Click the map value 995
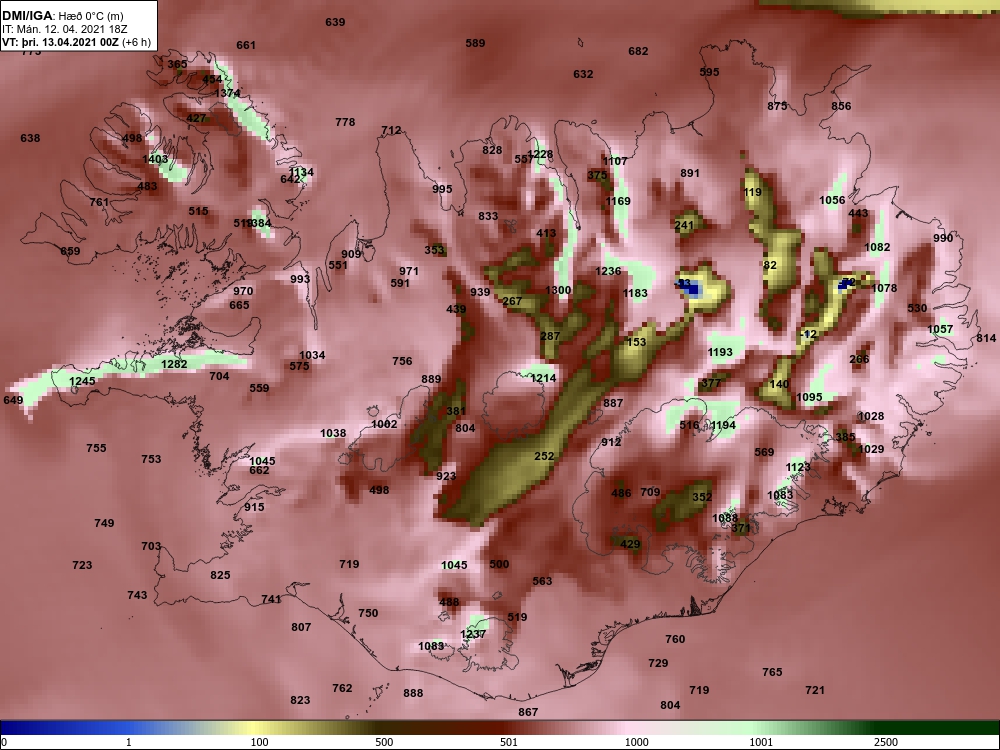Image resolution: width=1000 pixels, height=750 pixels. coord(442,189)
